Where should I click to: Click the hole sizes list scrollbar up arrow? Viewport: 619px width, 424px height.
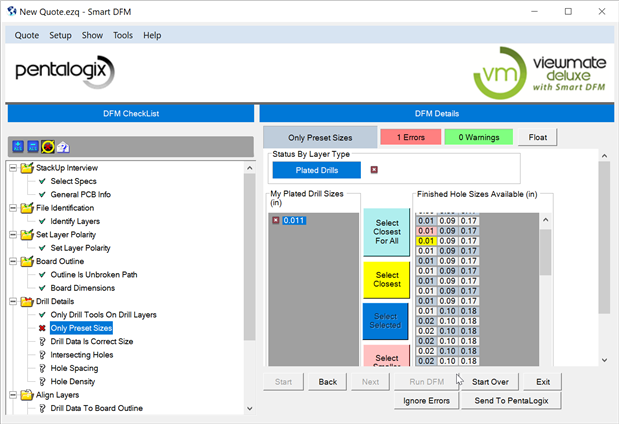[546, 220]
